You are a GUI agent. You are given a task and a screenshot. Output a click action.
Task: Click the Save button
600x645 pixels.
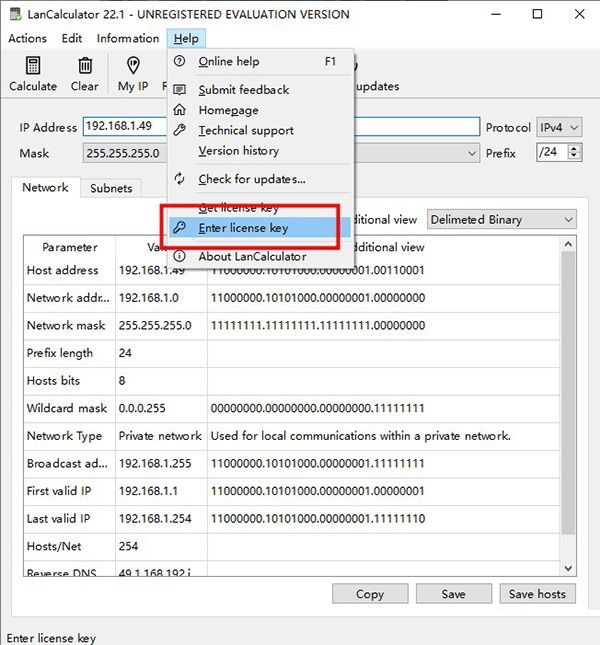click(x=454, y=594)
